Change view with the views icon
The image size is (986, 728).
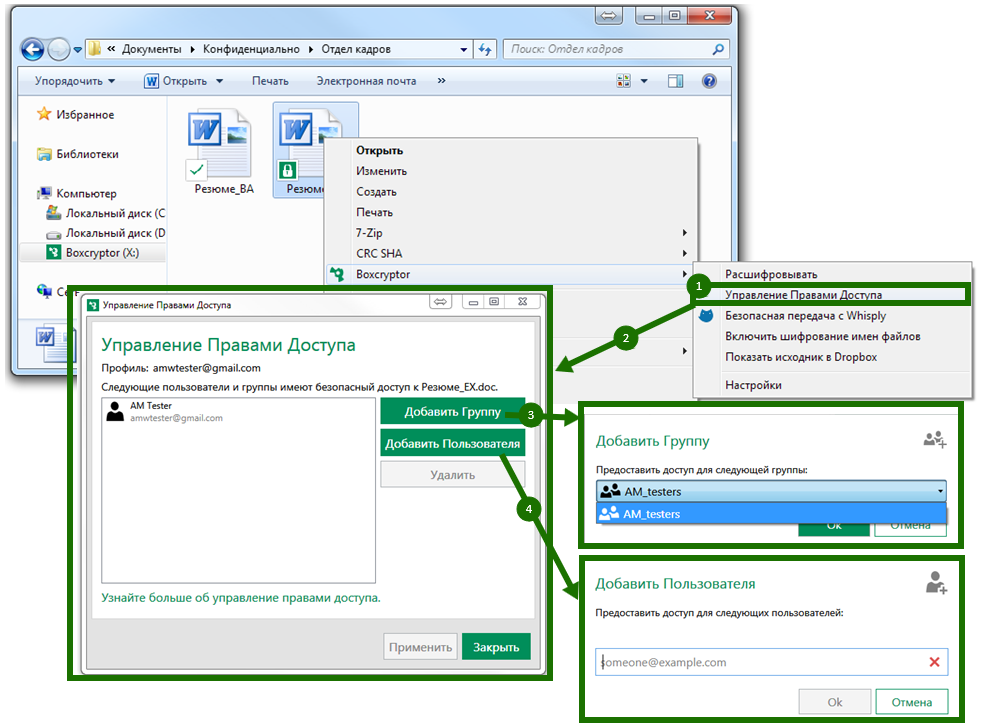point(623,81)
